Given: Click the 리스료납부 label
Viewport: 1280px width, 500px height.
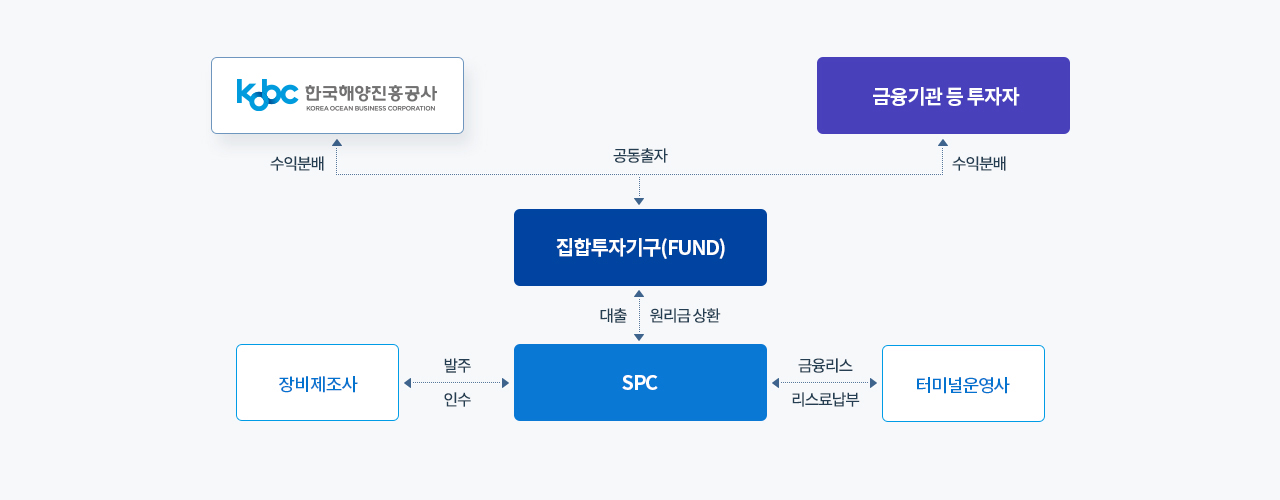Looking at the screenshot, I should tap(825, 399).
